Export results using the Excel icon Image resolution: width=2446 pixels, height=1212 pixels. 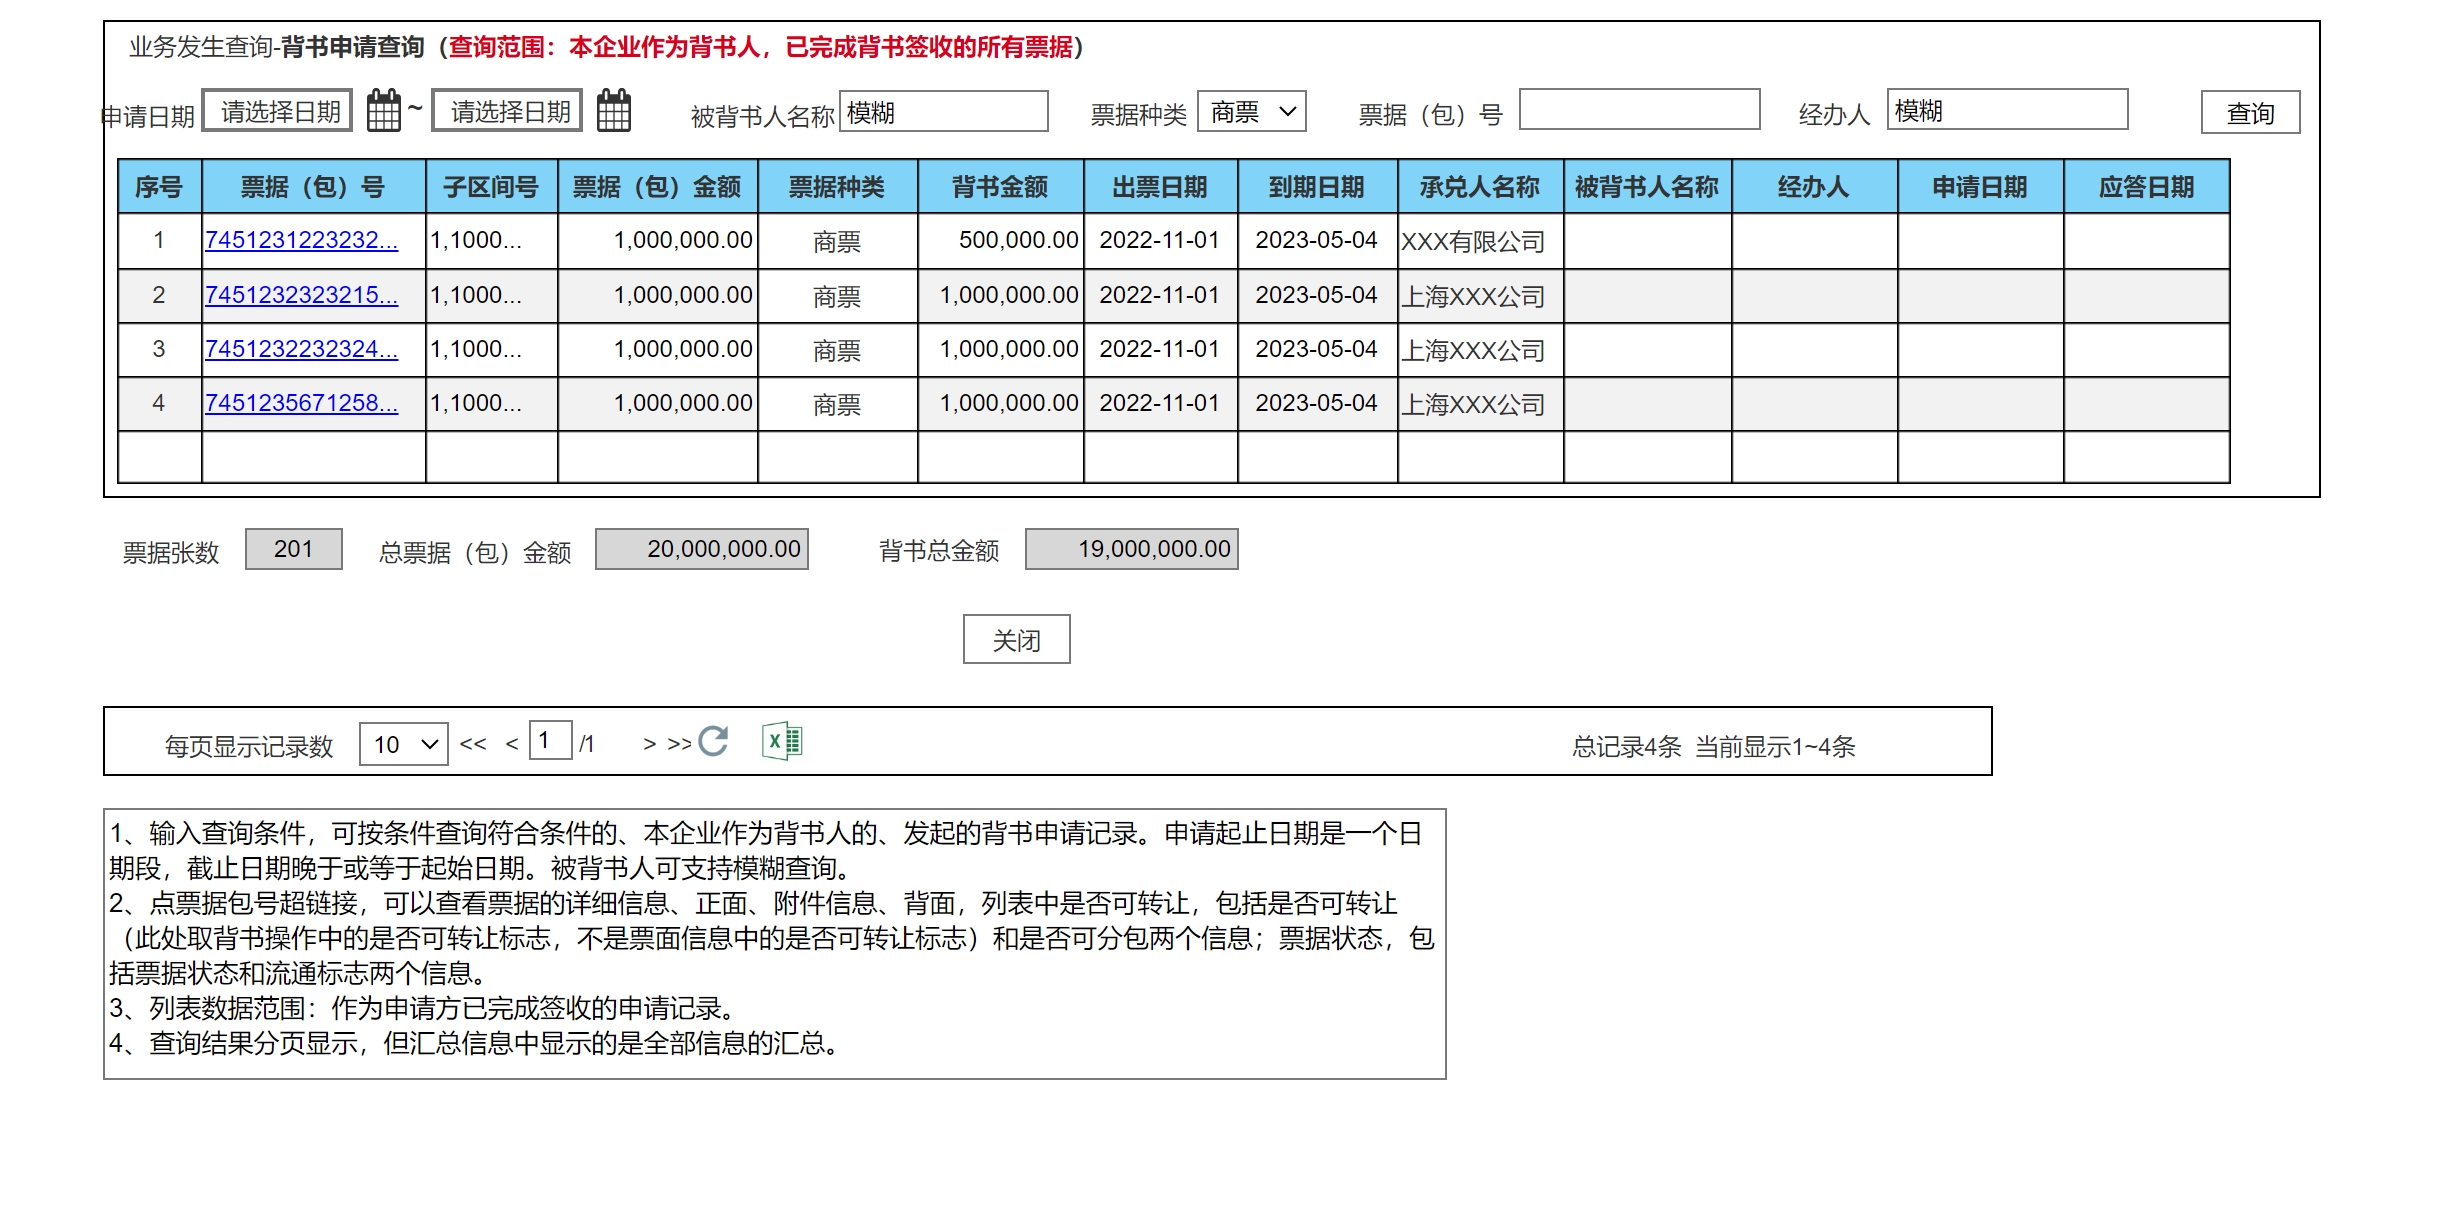tap(782, 741)
